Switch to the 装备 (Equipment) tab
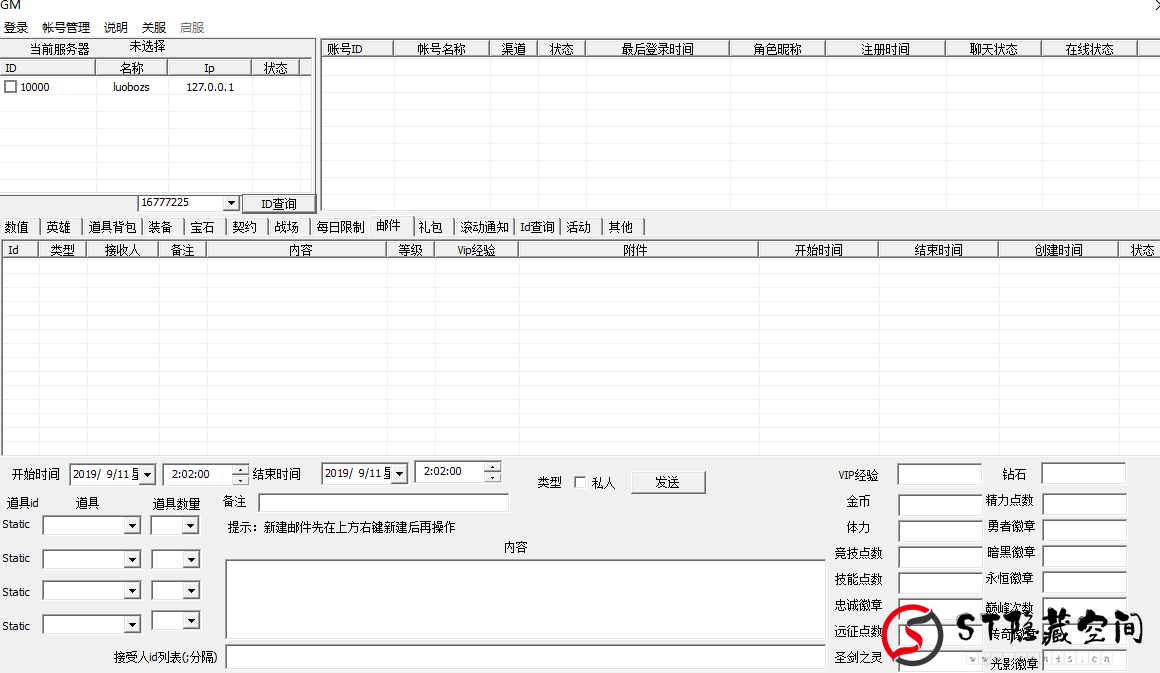Viewport: 1160px width, 673px height. tap(160, 226)
